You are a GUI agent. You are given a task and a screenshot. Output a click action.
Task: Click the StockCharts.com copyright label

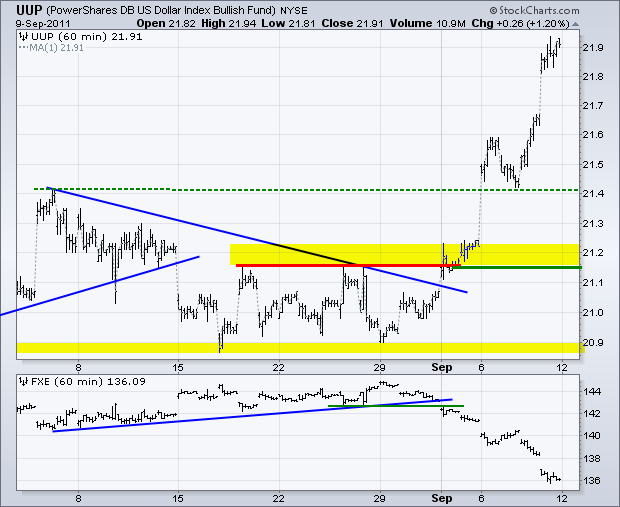(534, 10)
